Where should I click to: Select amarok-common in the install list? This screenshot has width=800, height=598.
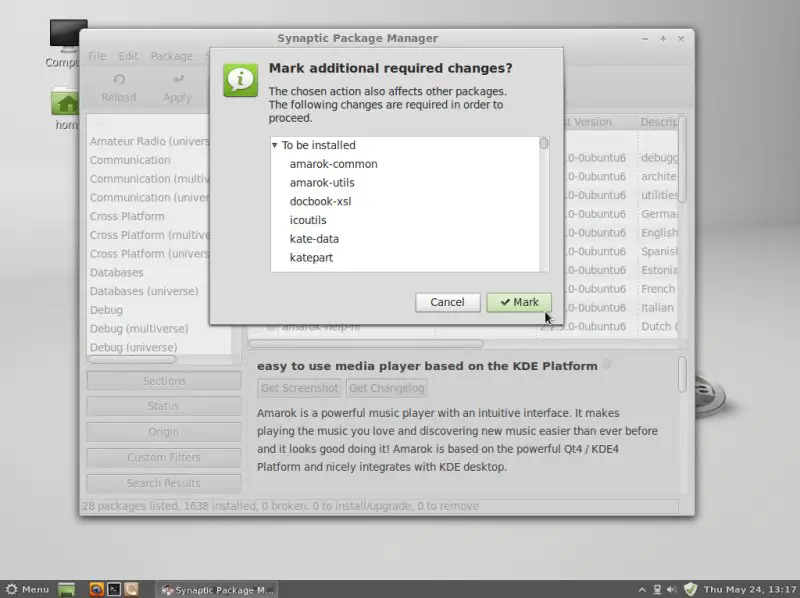(x=334, y=164)
